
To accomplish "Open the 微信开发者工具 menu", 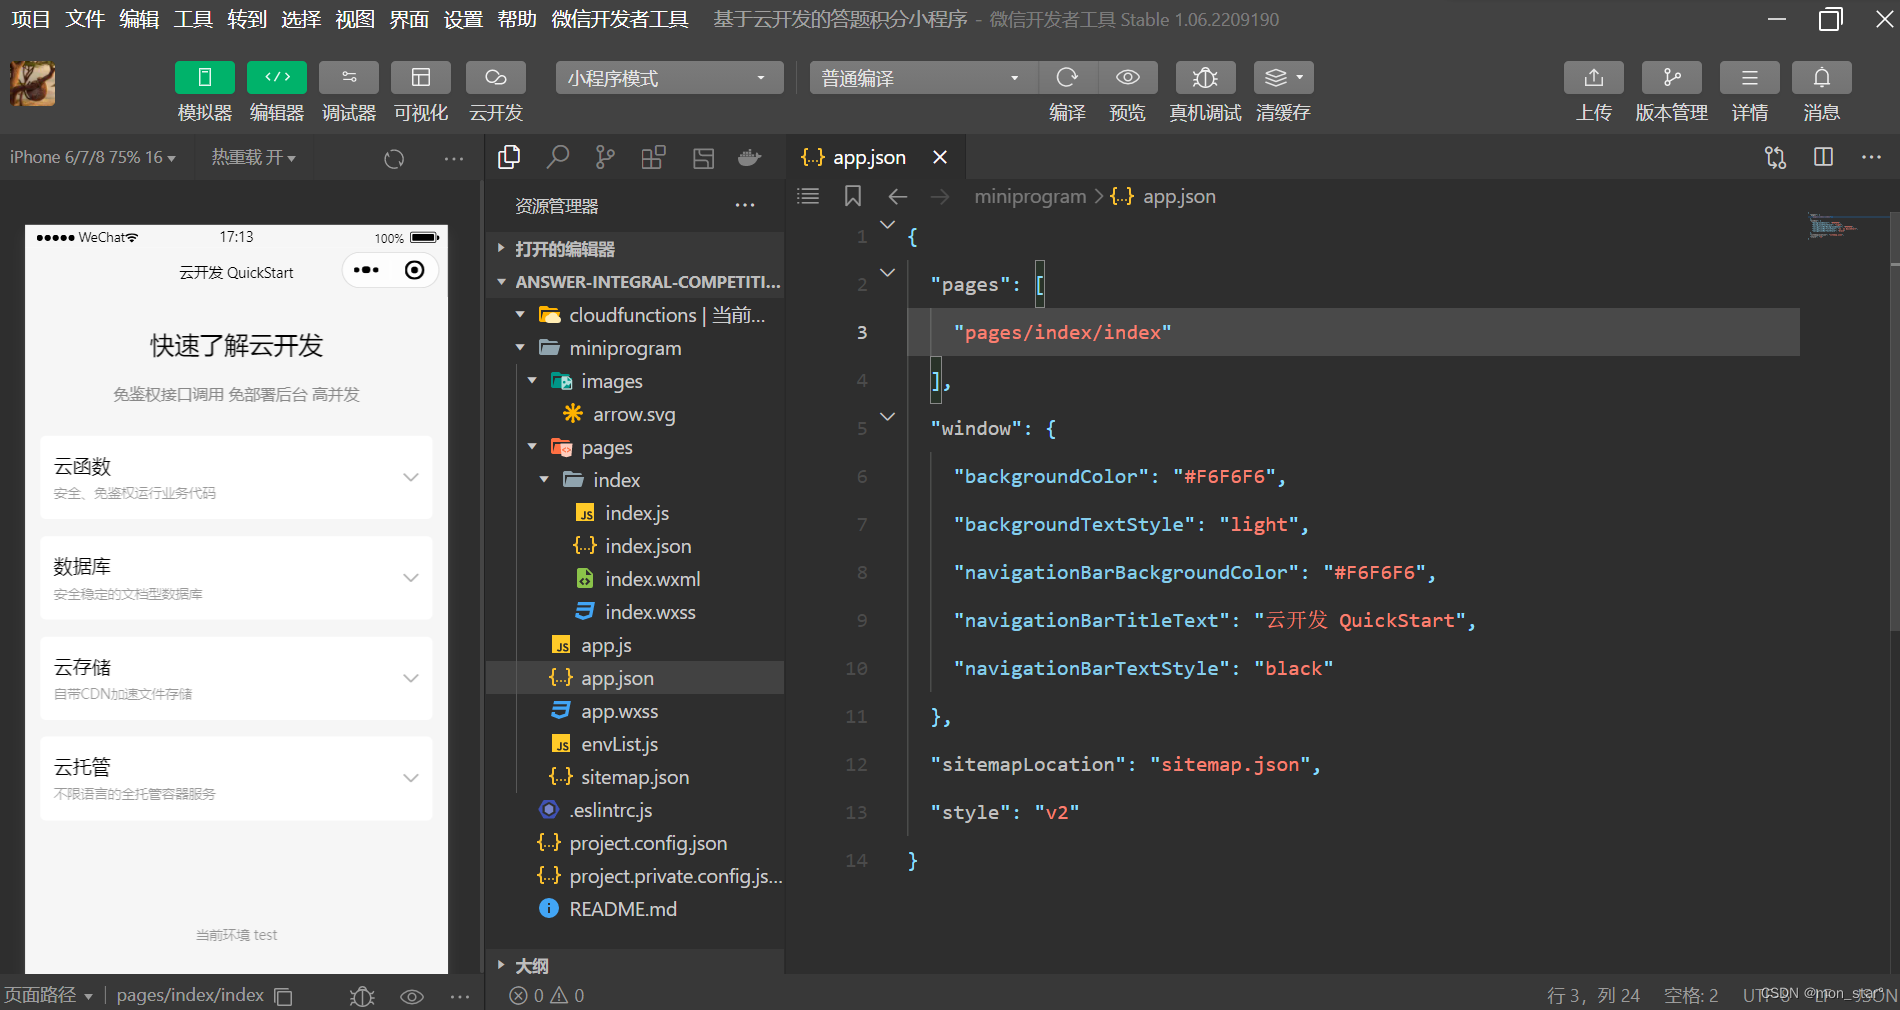I will (620, 19).
